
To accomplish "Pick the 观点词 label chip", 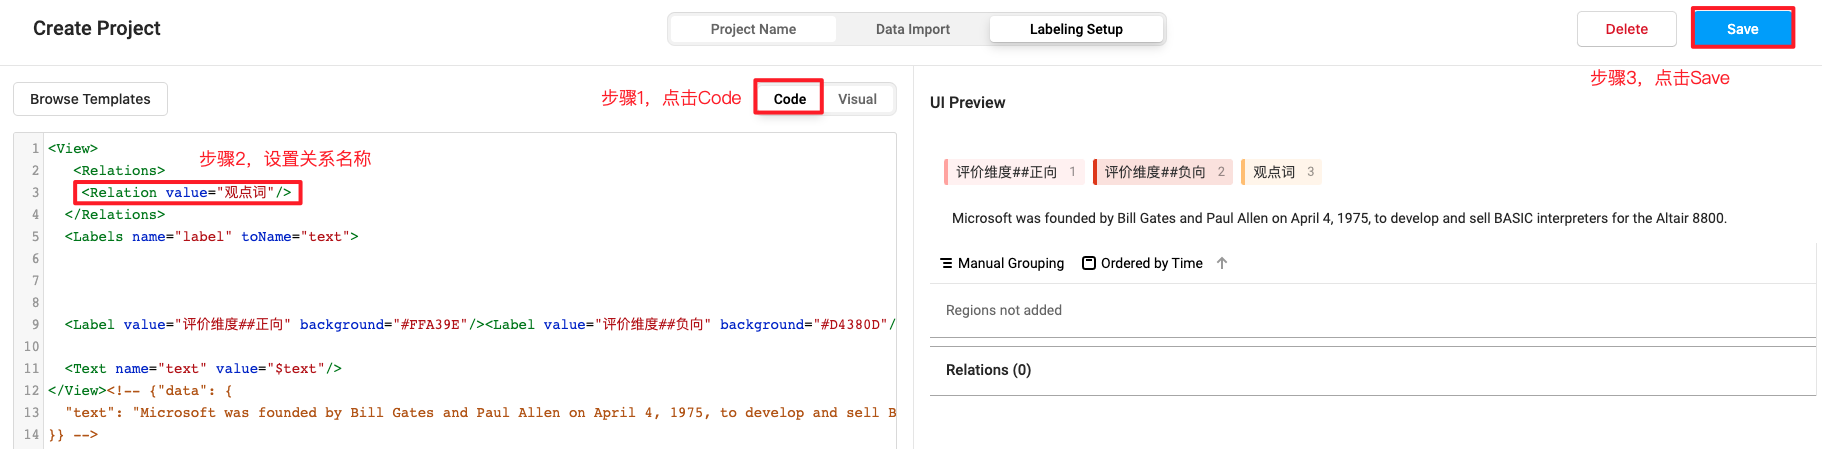I will click(1280, 172).
